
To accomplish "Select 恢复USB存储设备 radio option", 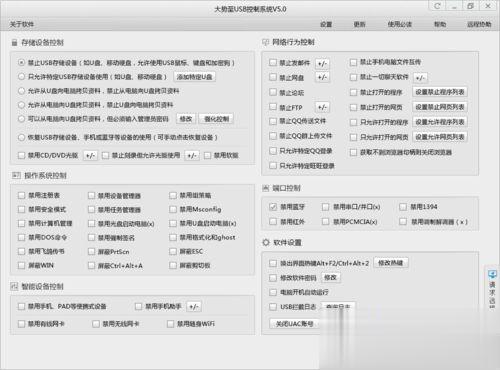I will (x=22, y=137).
